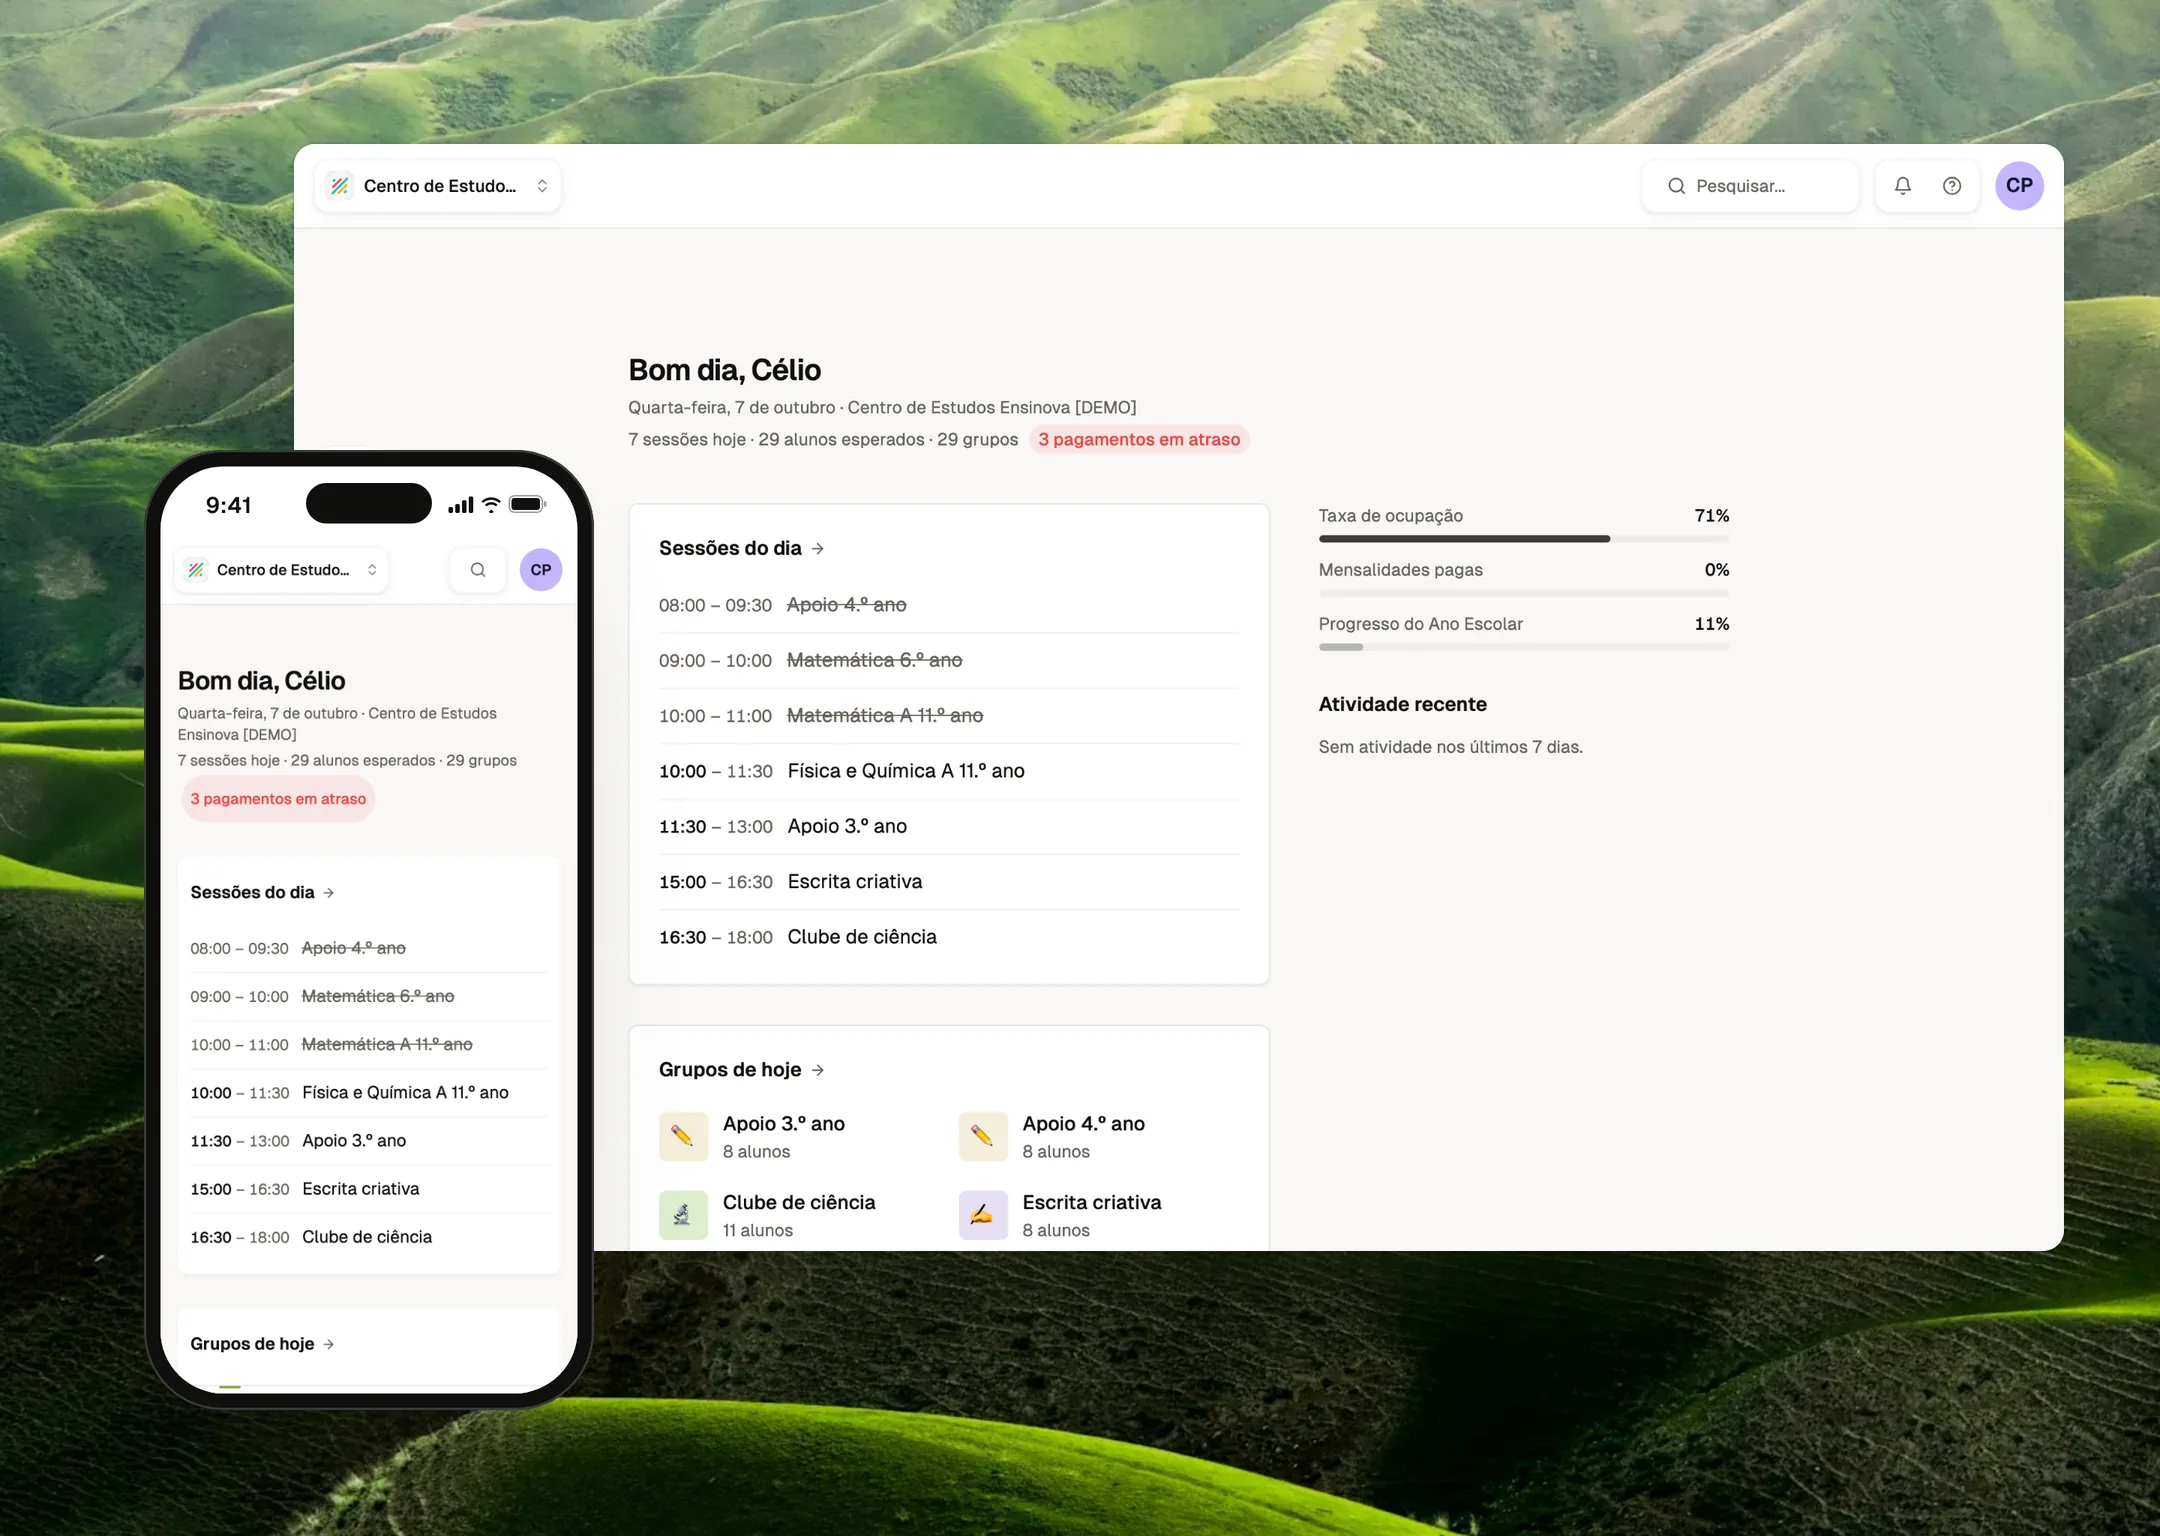The image size is (2160, 1536).
Task: Click writing-hand icon of Escrita criativa group
Action: click(x=982, y=1215)
